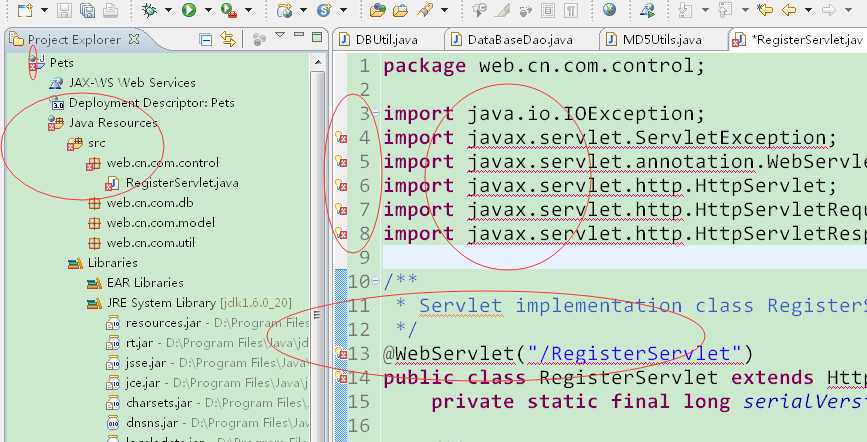Click the Open Task folder icon
The height and width of the screenshot is (442, 867).
click(400, 10)
